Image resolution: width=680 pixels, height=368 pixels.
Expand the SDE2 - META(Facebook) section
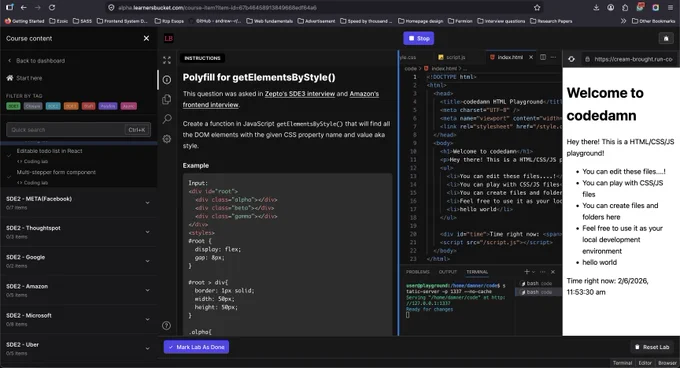pos(78,202)
